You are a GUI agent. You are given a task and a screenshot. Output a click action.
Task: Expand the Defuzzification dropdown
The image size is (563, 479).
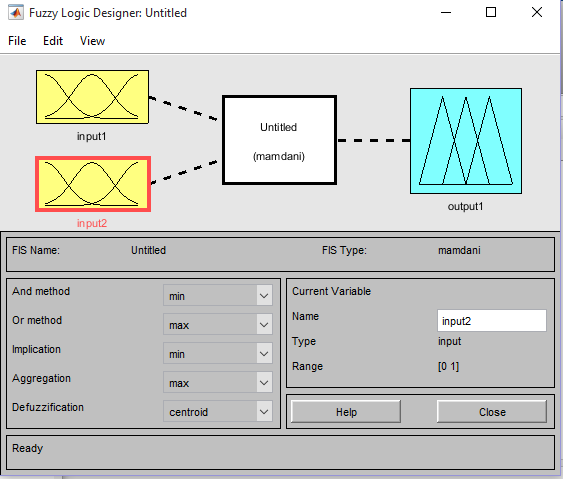click(x=218, y=411)
